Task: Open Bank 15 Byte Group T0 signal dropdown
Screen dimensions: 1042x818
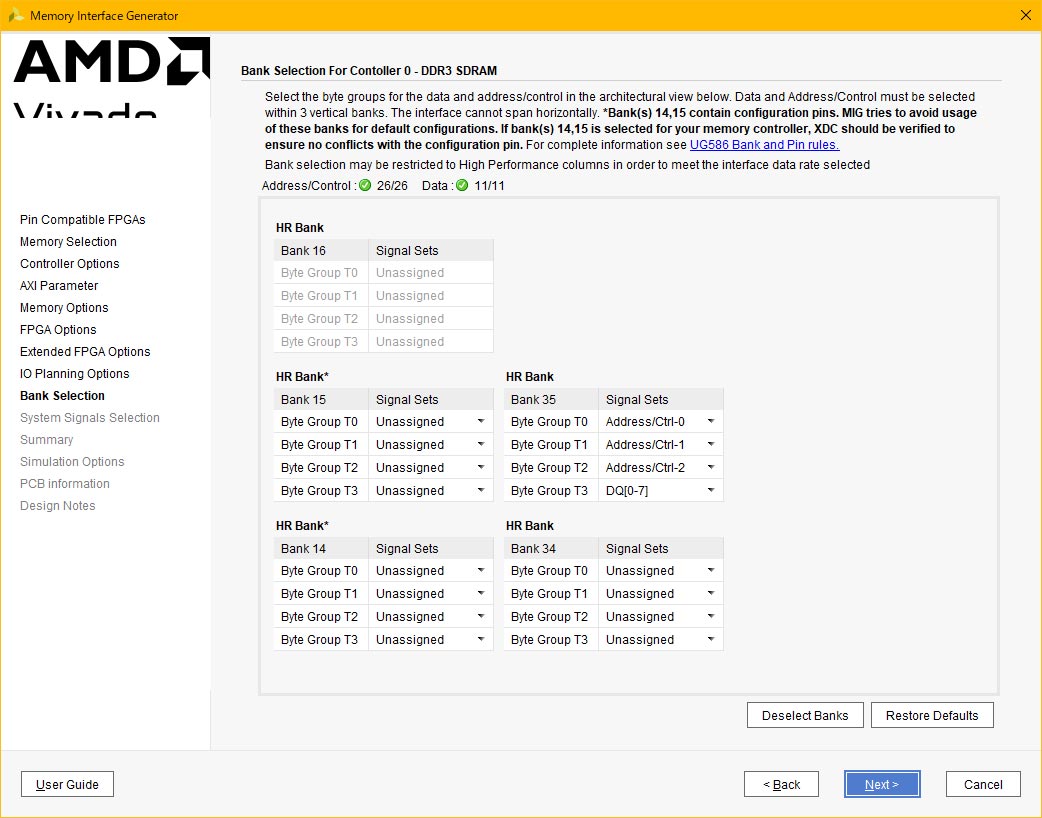Action: tap(430, 422)
